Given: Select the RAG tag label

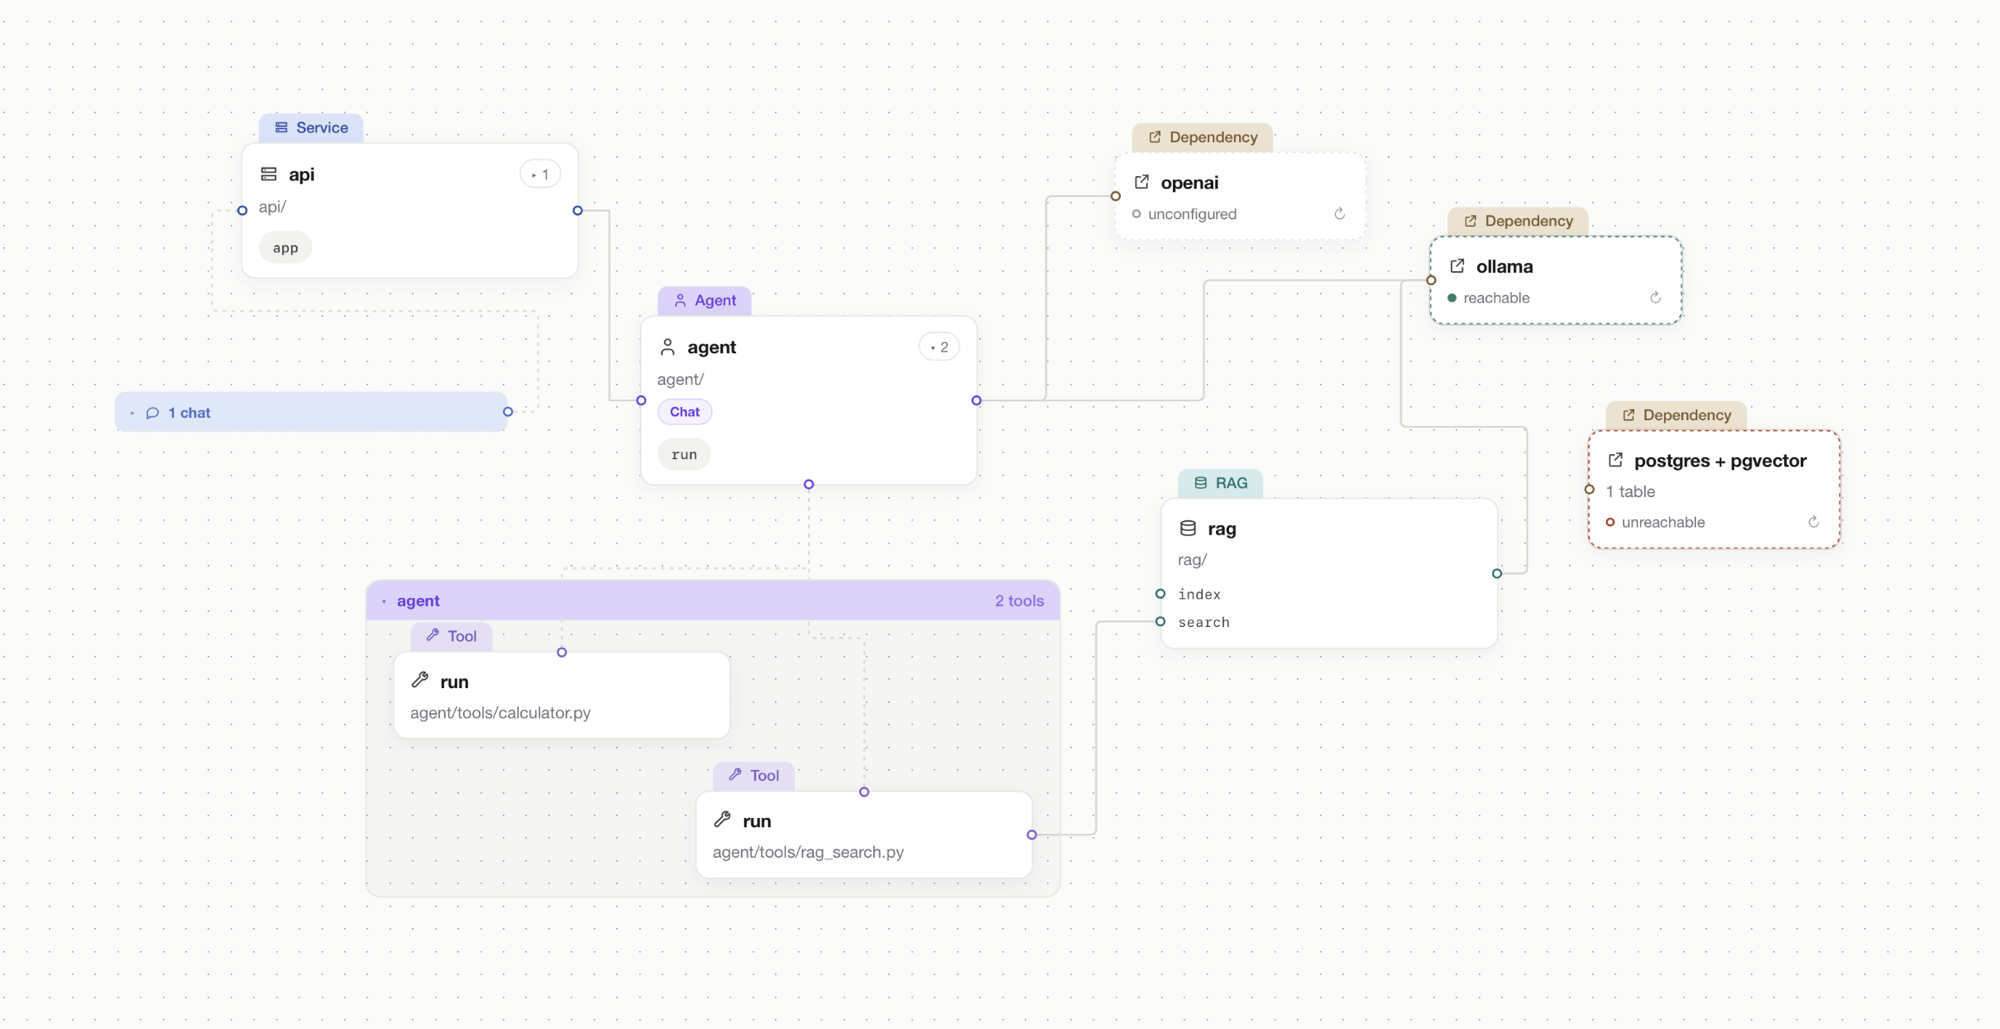Looking at the screenshot, I should (x=1220, y=483).
